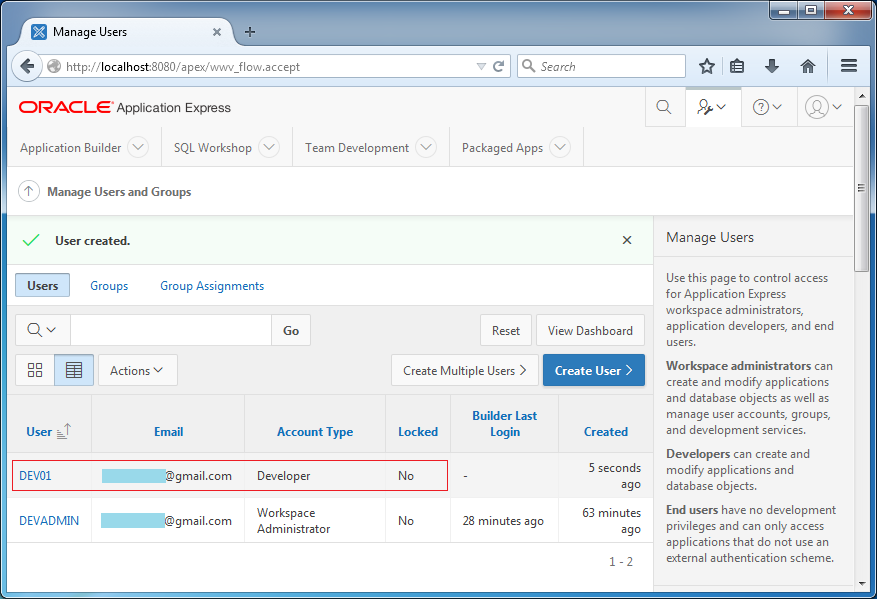The height and width of the screenshot is (599, 877).
Task: Bookmark this page with the star icon
Action: point(707,67)
